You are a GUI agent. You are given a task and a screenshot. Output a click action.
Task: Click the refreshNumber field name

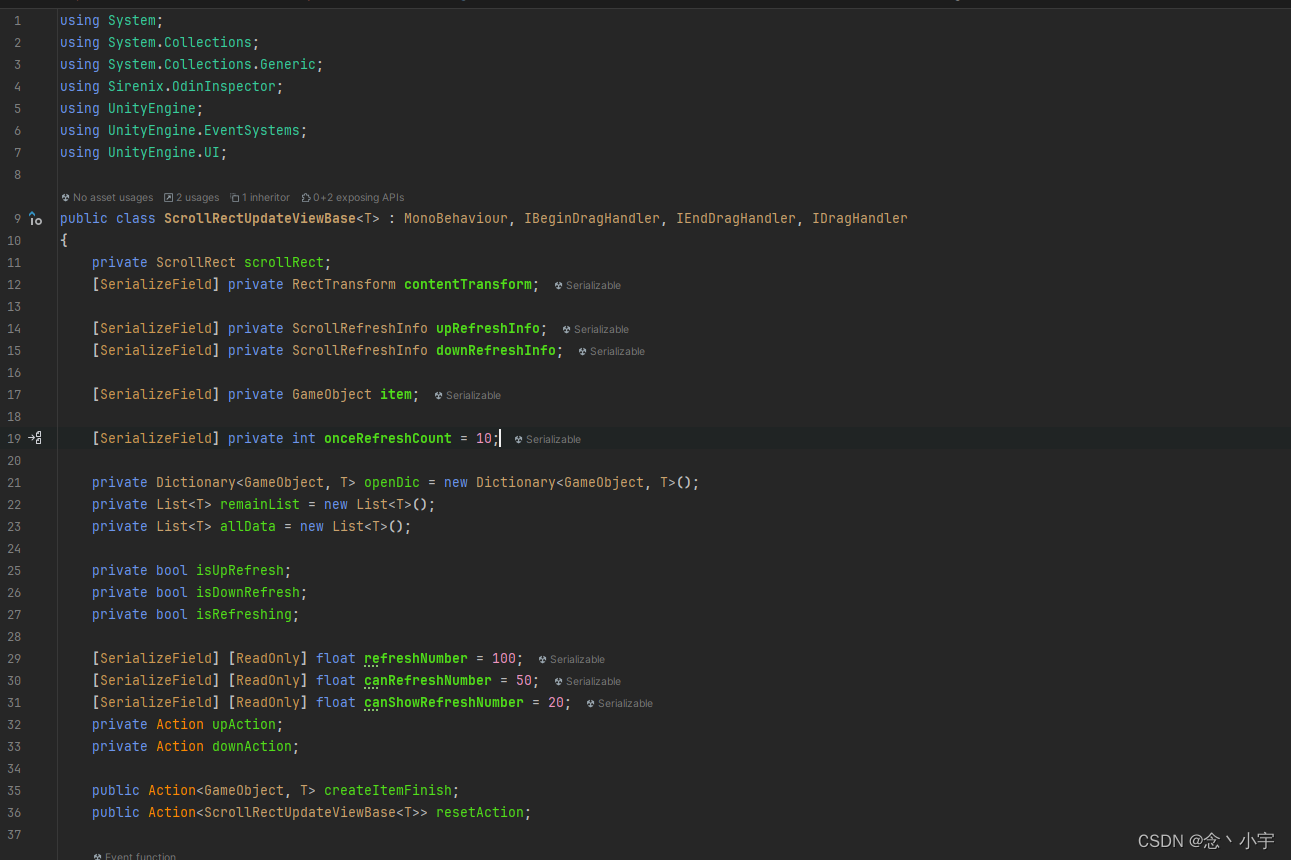(416, 659)
